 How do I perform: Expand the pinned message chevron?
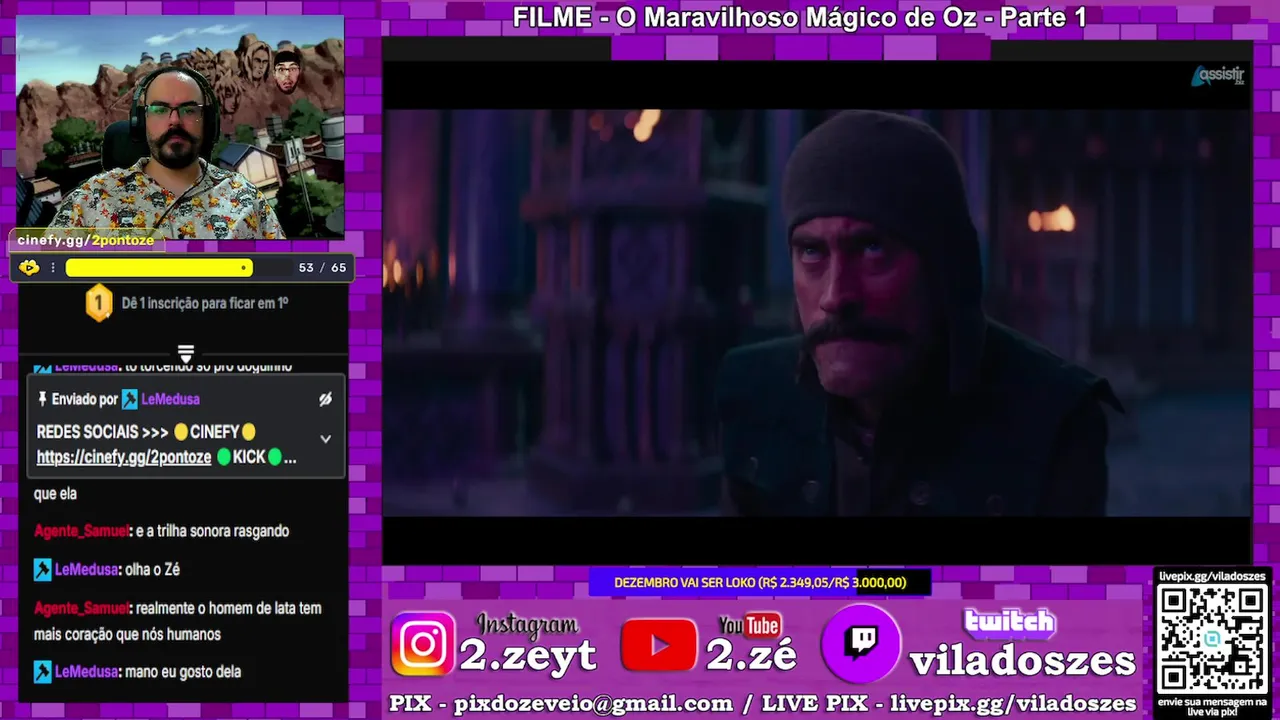(325, 438)
